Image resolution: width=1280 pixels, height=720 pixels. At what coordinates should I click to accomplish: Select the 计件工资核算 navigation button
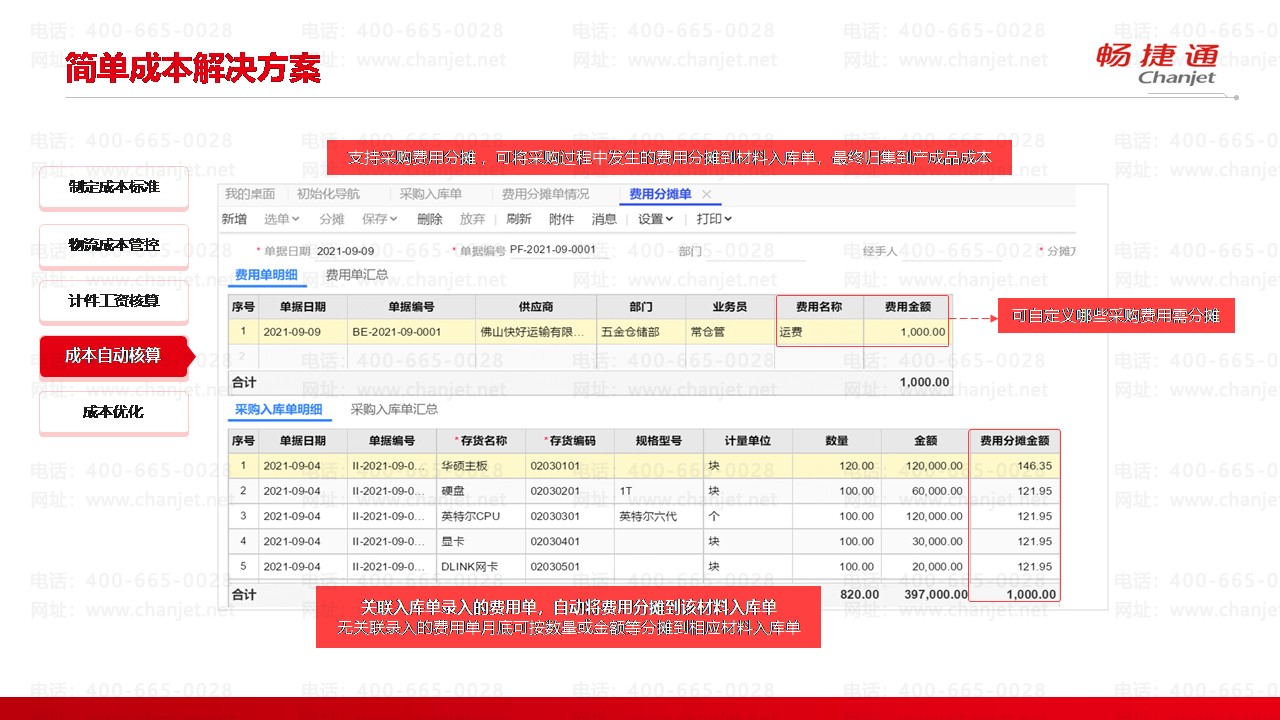click(x=114, y=300)
